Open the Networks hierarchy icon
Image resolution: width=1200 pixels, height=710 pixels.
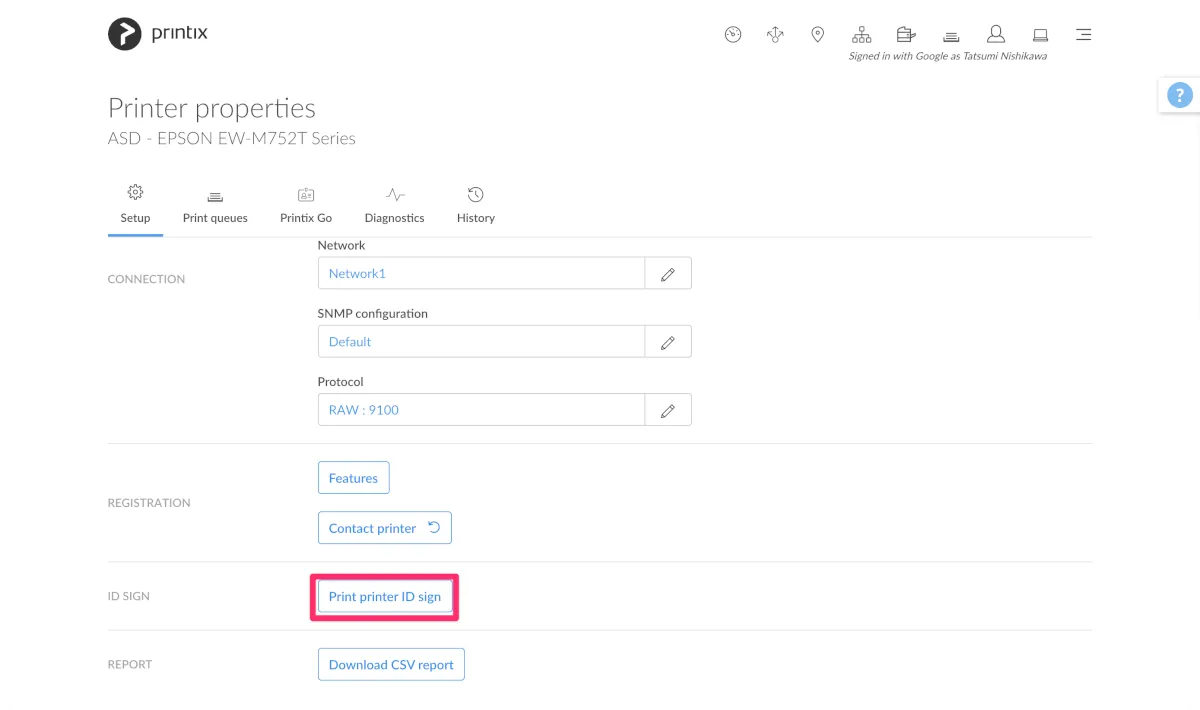[862, 35]
